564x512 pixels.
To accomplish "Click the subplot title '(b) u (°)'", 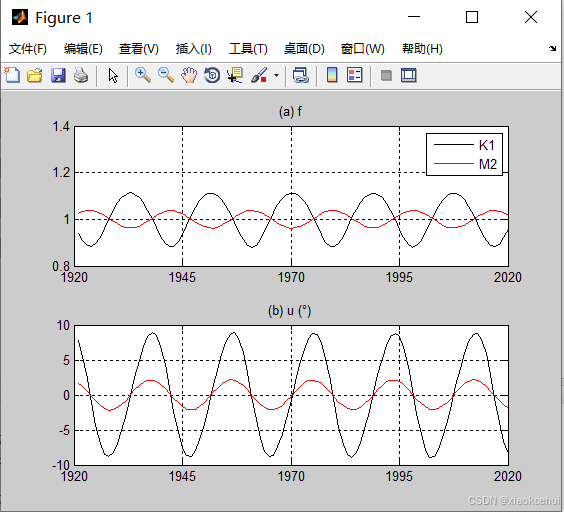I will click(x=290, y=311).
